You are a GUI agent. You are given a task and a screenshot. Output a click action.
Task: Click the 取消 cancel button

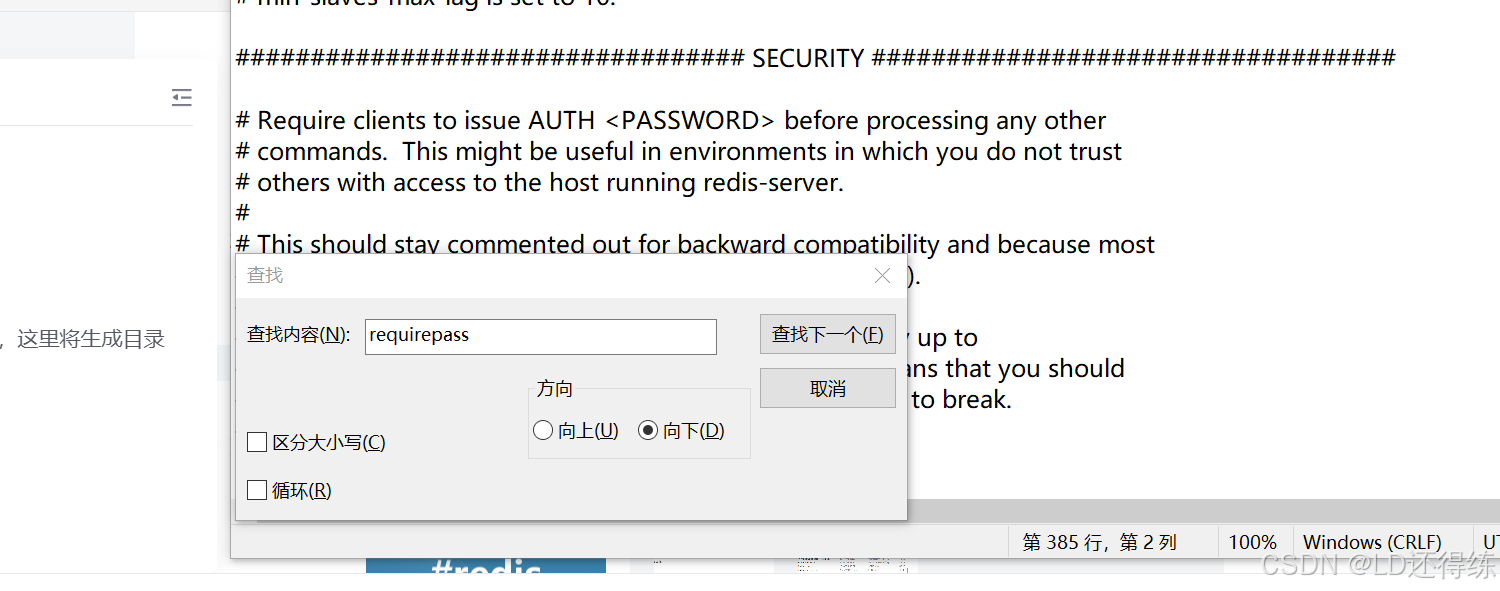[x=827, y=387]
